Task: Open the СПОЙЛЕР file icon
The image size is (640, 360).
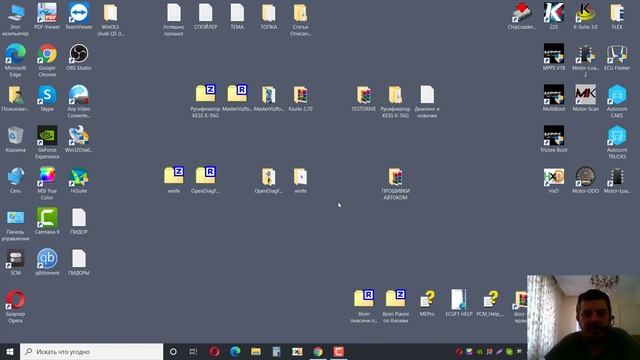Action: click(205, 13)
